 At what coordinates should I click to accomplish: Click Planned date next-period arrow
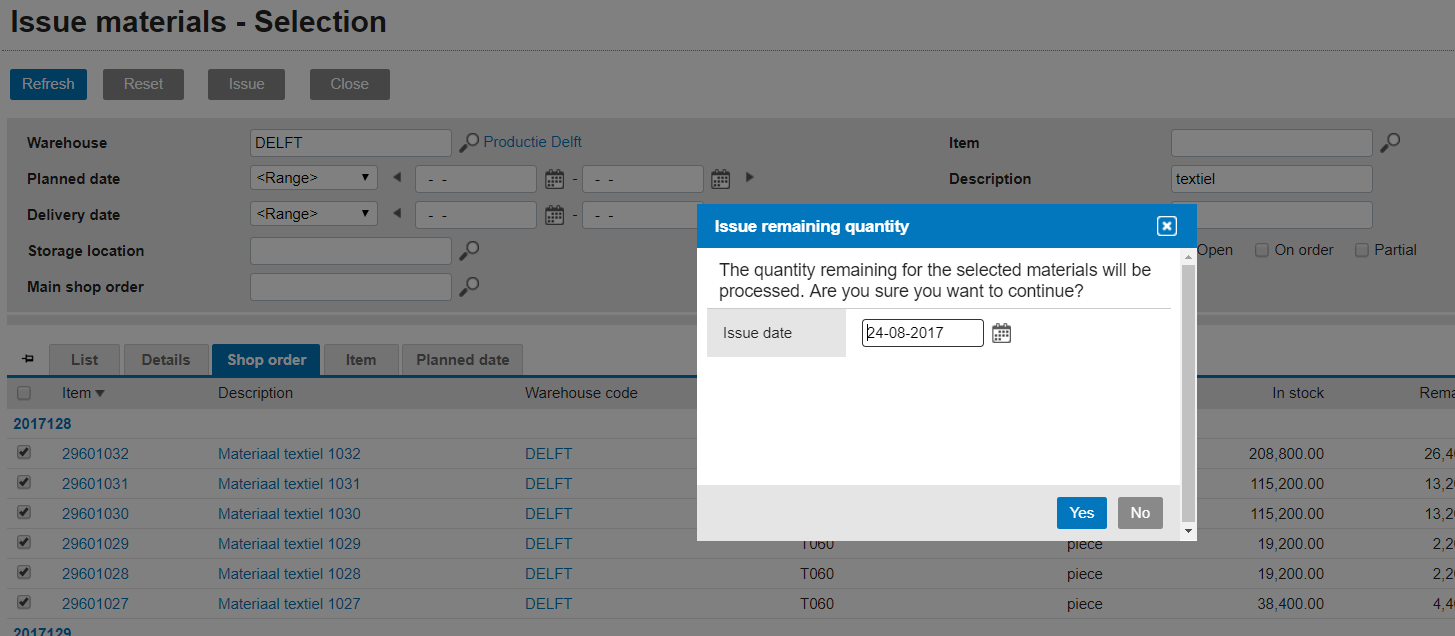coord(749,178)
